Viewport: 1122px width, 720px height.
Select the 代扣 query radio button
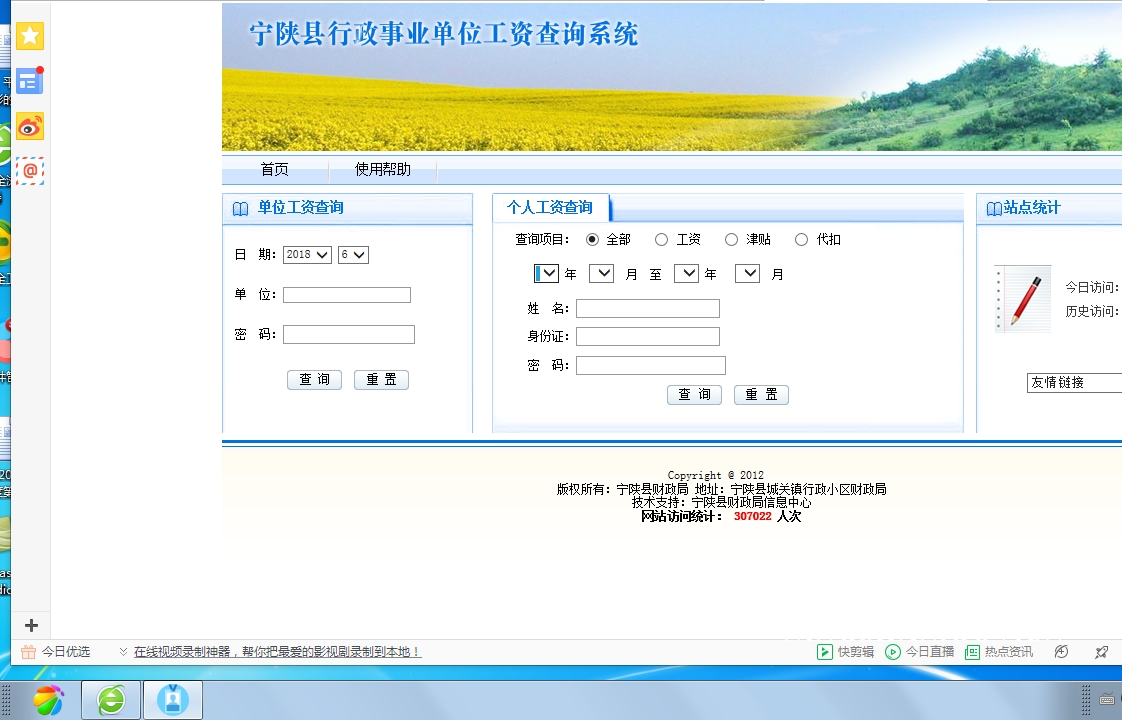[x=801, y=240]
